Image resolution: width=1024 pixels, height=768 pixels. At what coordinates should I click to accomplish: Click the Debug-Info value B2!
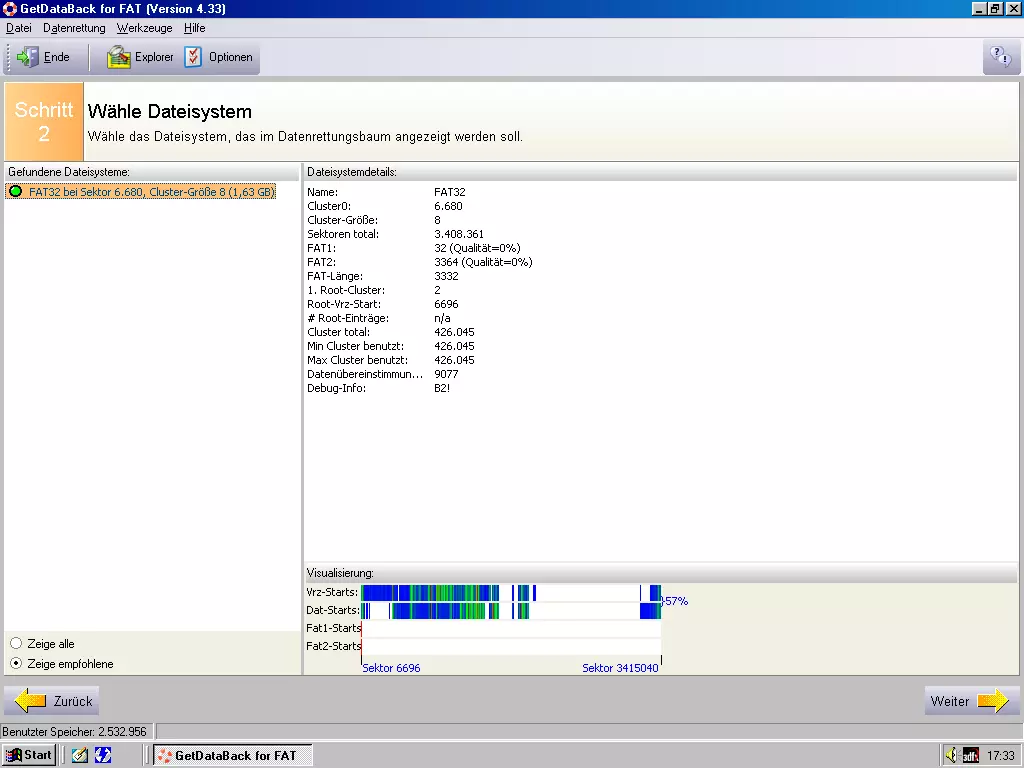(442, 388)
